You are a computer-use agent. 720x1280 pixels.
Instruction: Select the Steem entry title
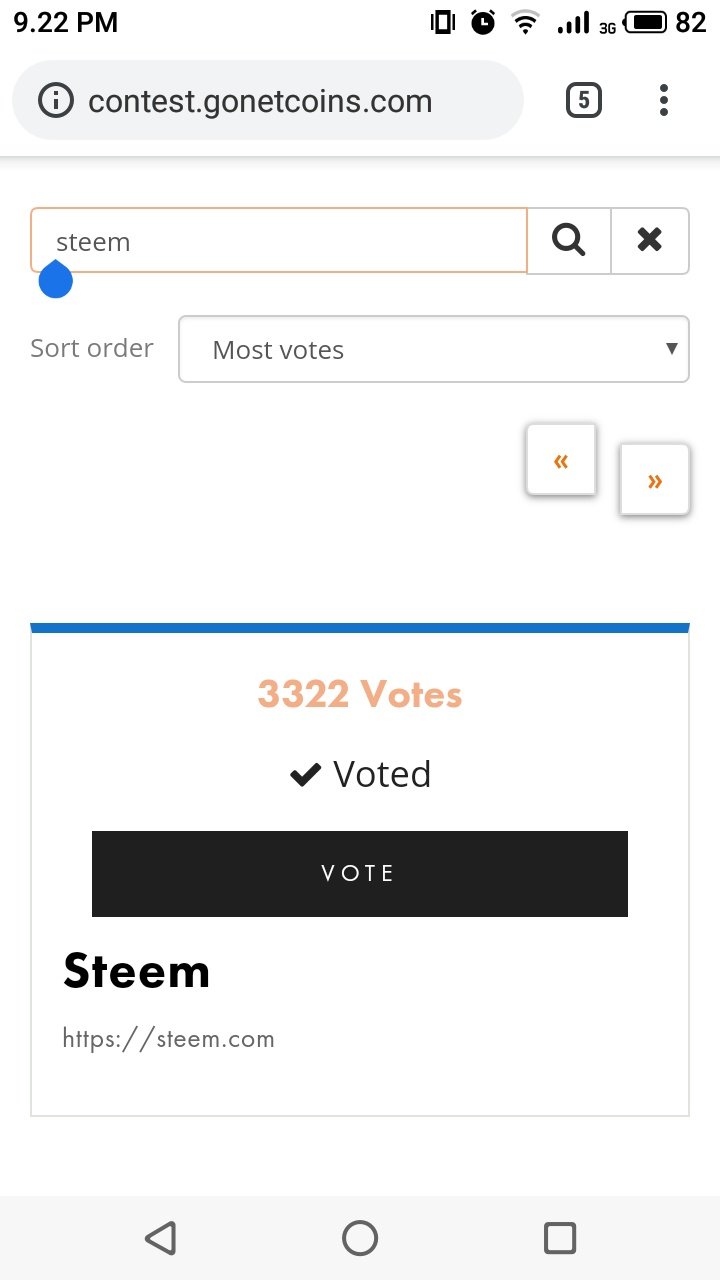point(136,971)
